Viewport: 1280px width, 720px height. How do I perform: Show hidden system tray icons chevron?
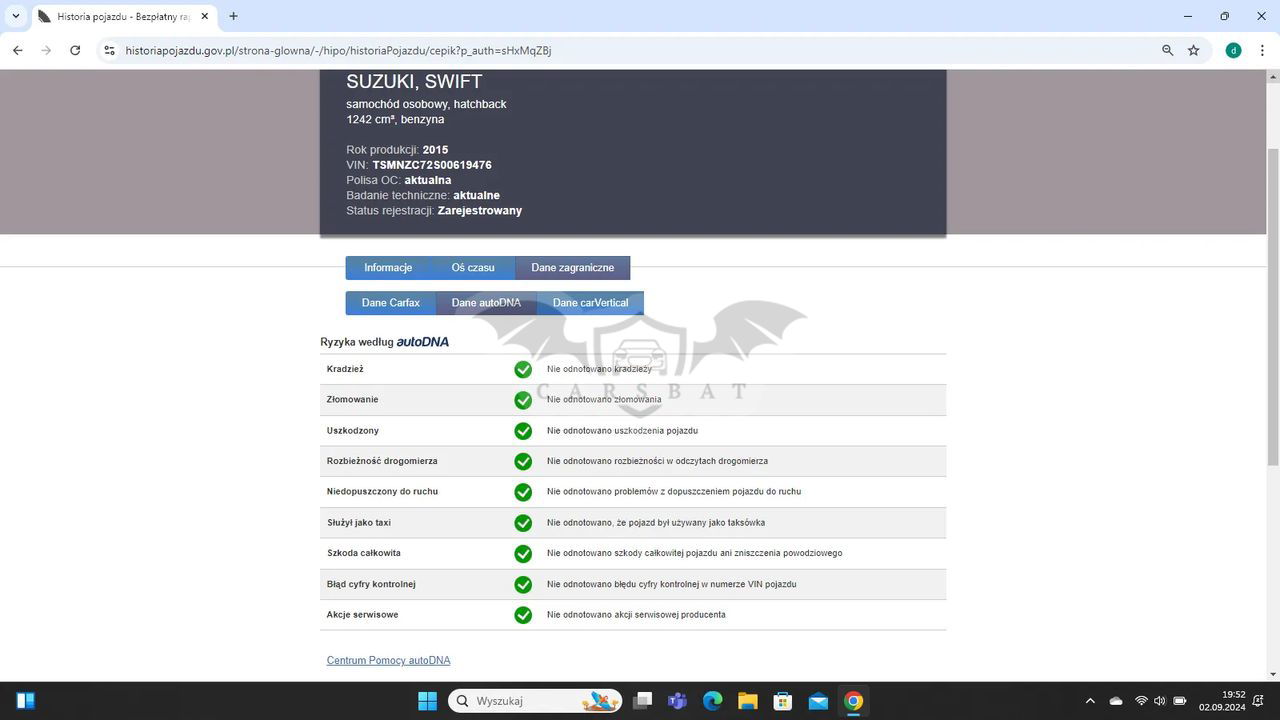coord(1090,701)
